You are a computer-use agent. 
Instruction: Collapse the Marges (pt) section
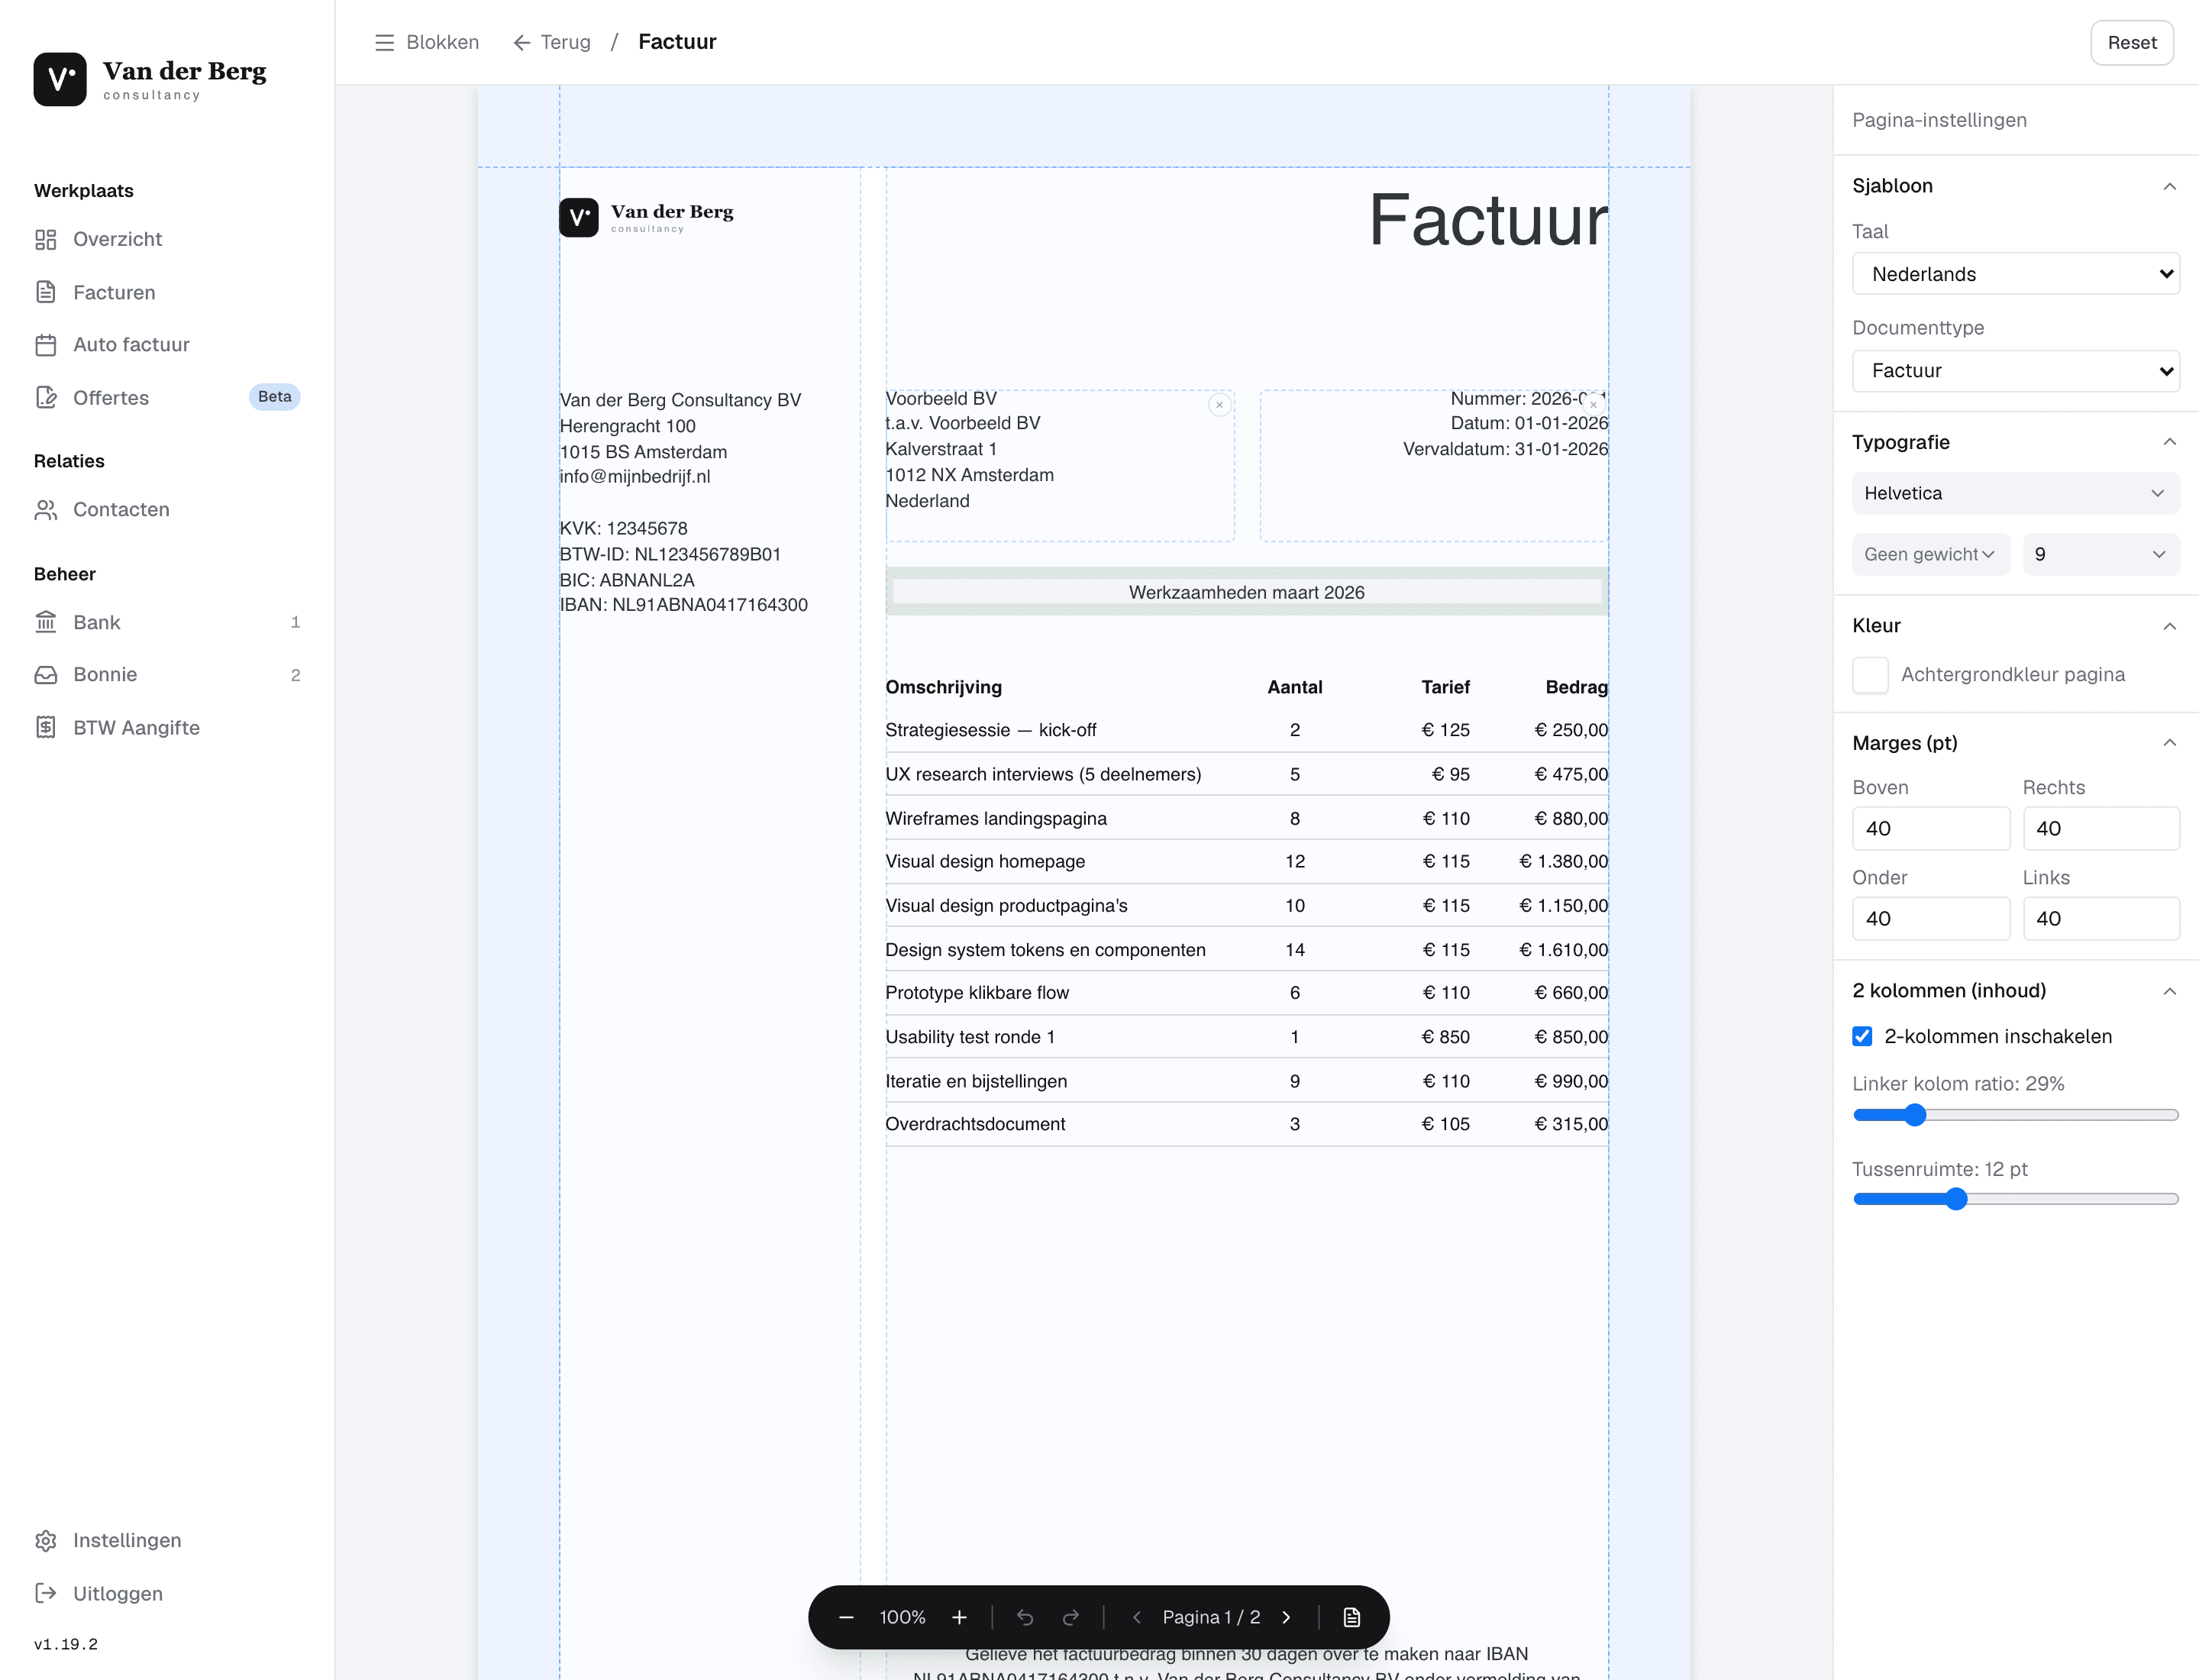tap(2170, 743)
